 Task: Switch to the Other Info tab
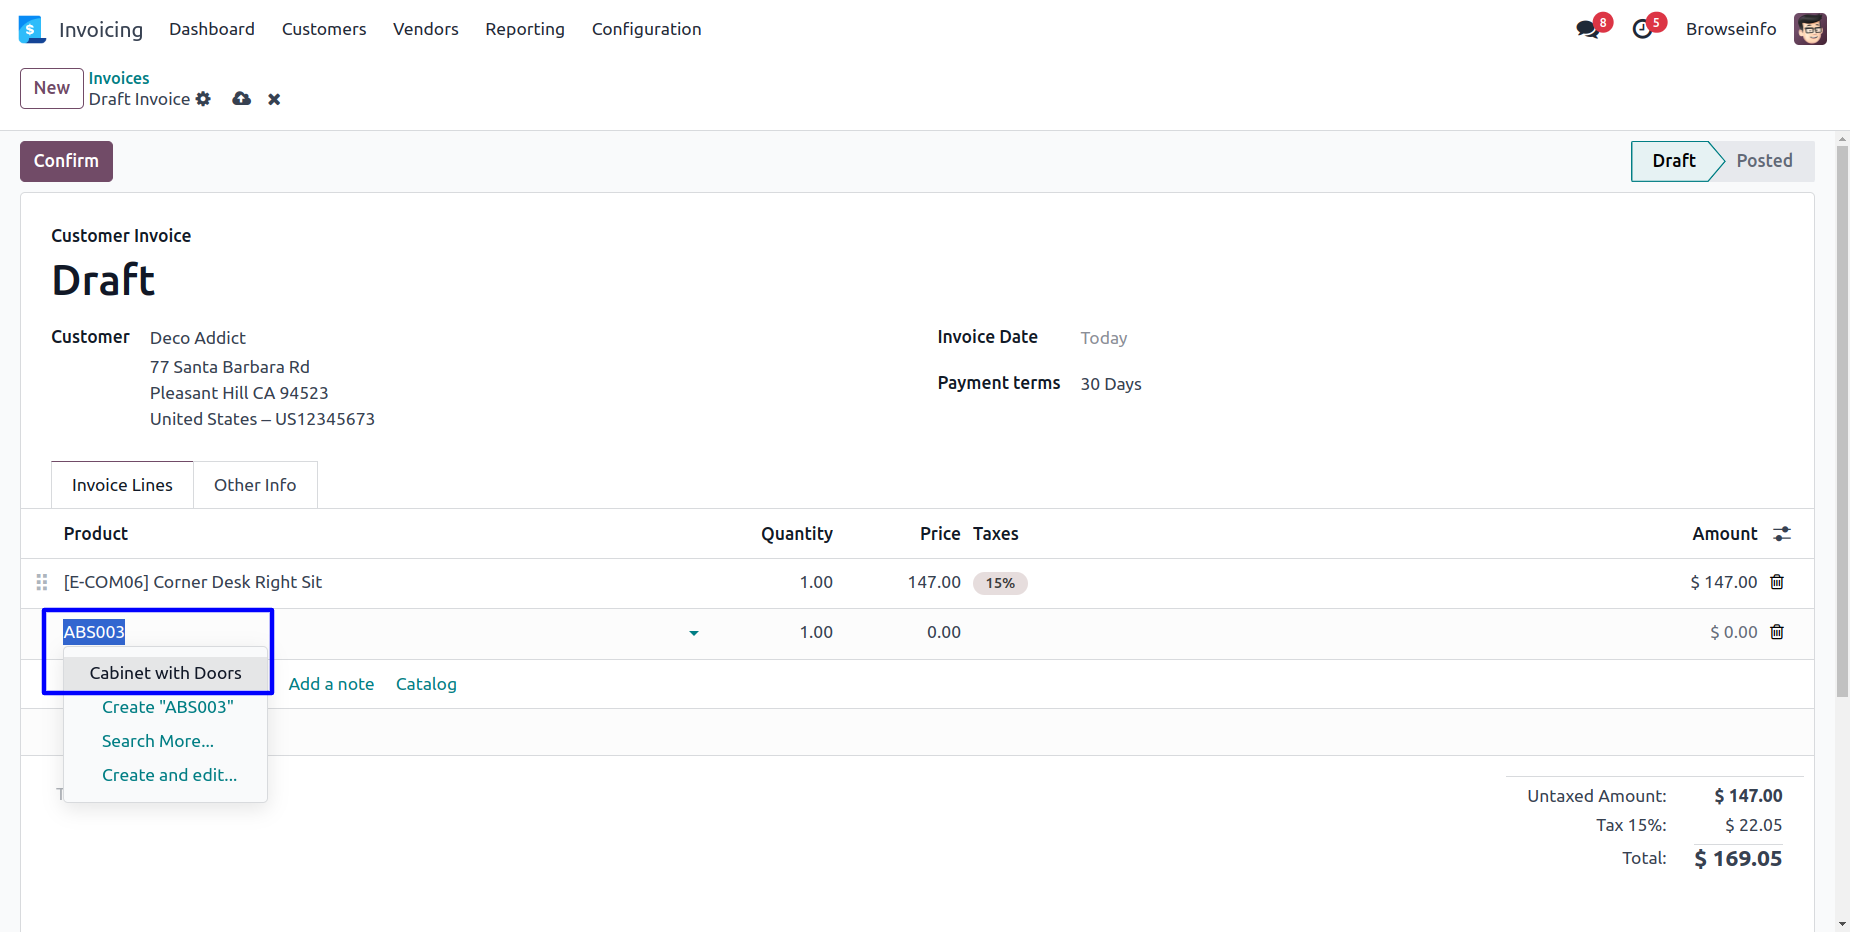point(255,485)
